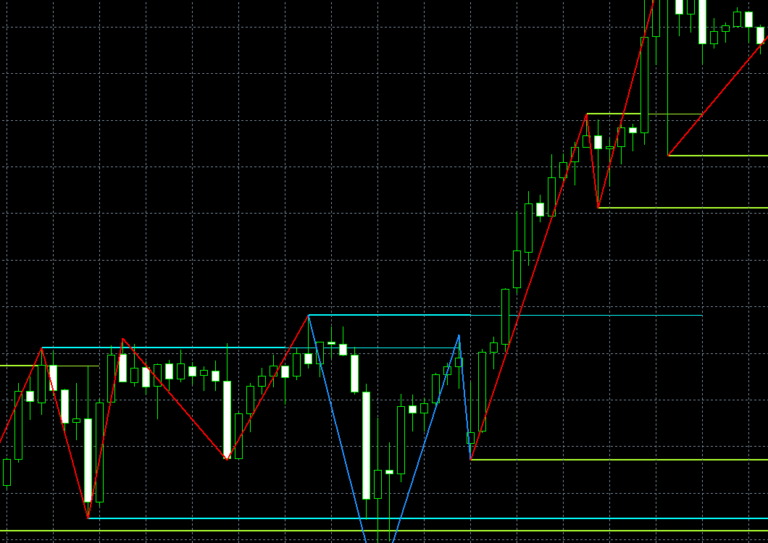Viewport: 768px width, 543px height.
Task: Select the thick cyan line atop the blue zigzag
Action: point(390,315)
